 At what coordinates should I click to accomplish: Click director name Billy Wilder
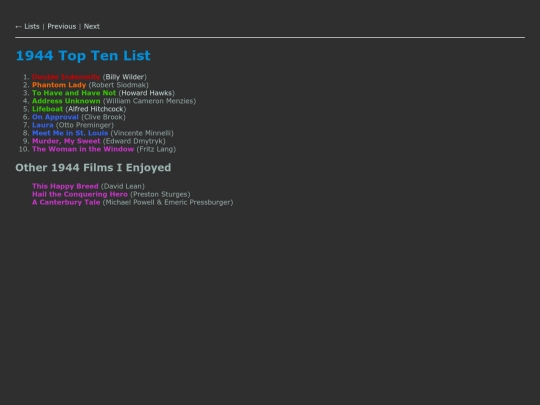point(125,77)
